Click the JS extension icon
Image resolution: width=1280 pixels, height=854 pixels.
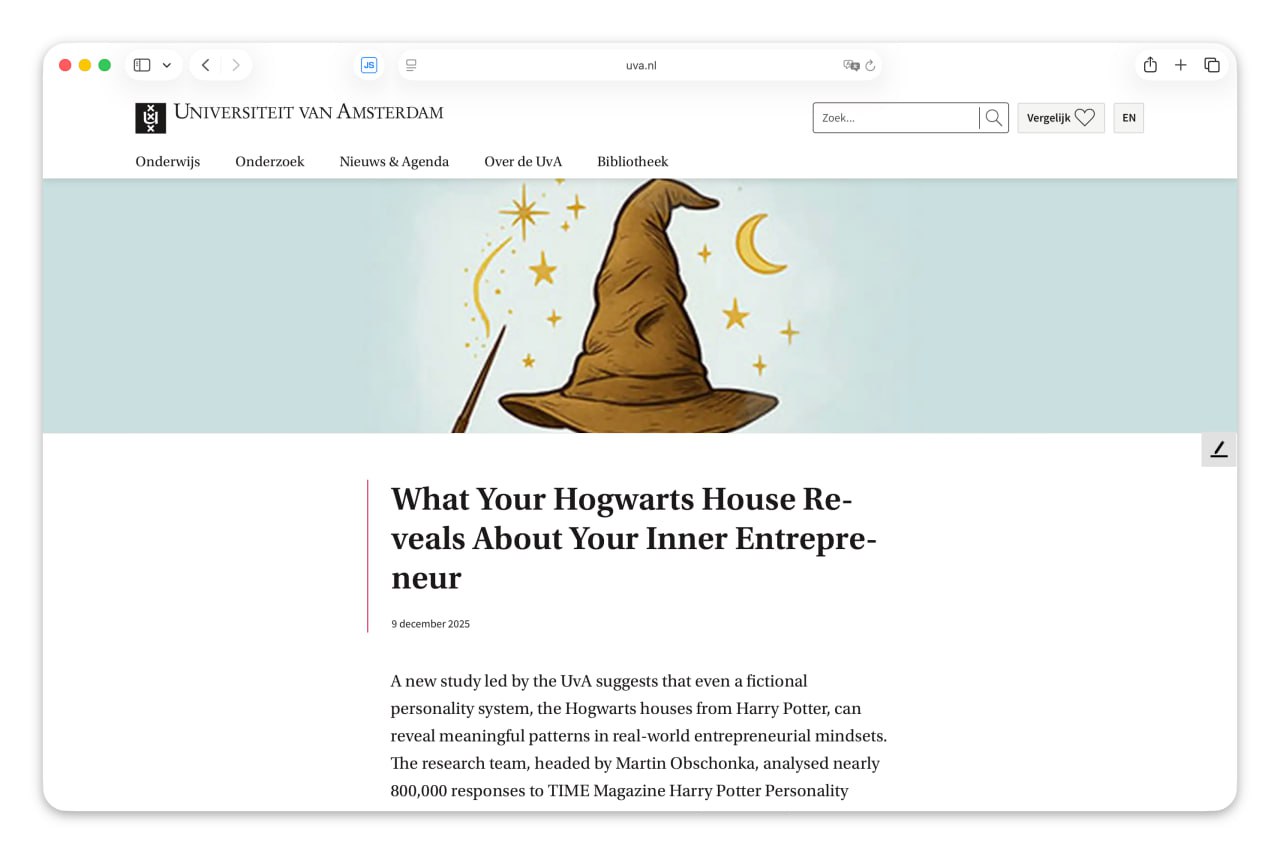[x=369, y=65]
